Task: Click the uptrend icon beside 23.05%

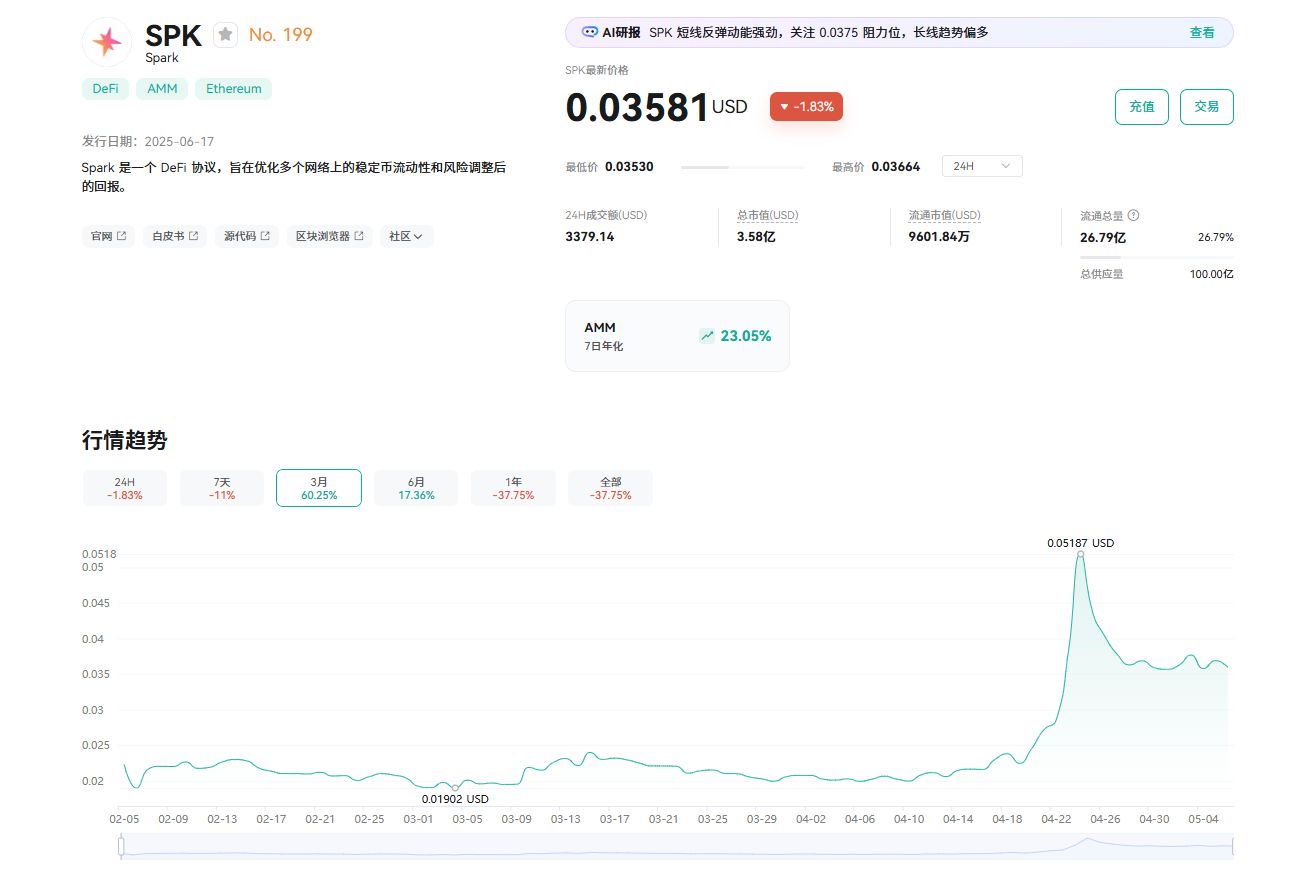Action: tap(707, 336)
